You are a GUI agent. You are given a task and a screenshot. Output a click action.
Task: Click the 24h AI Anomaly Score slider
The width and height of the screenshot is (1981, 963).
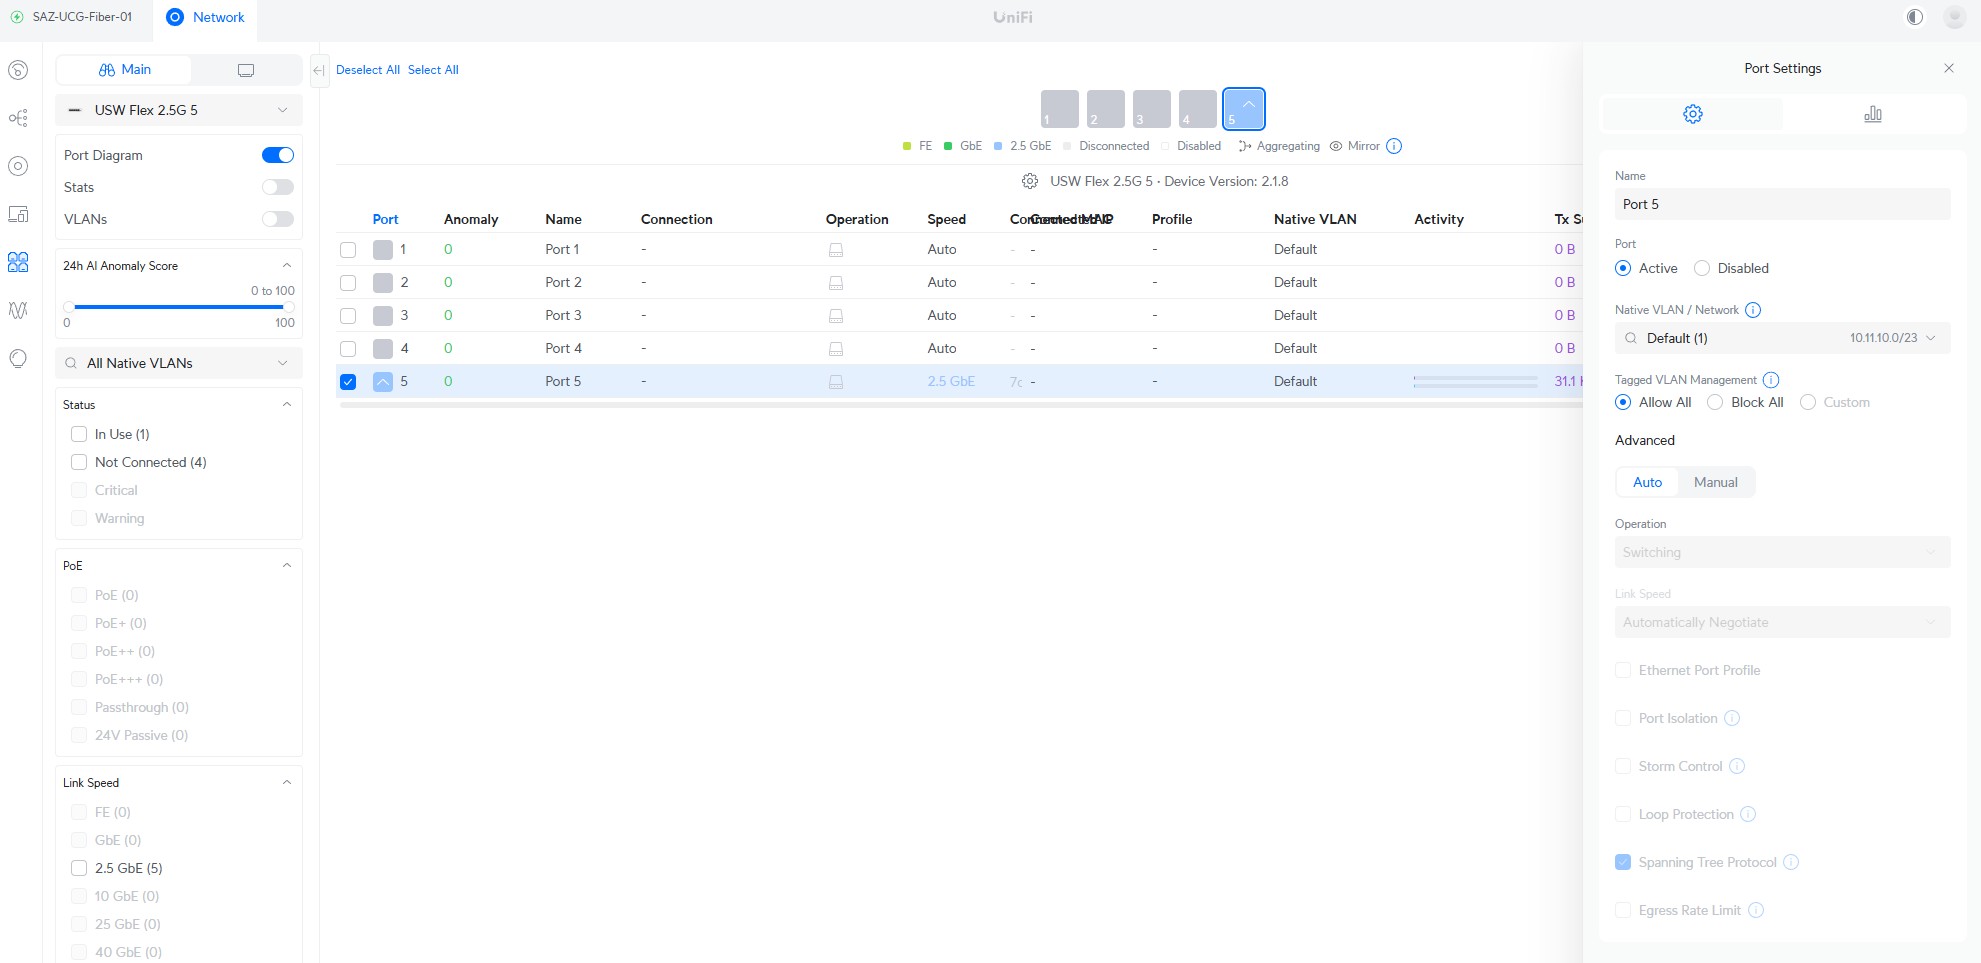point(178,307)
